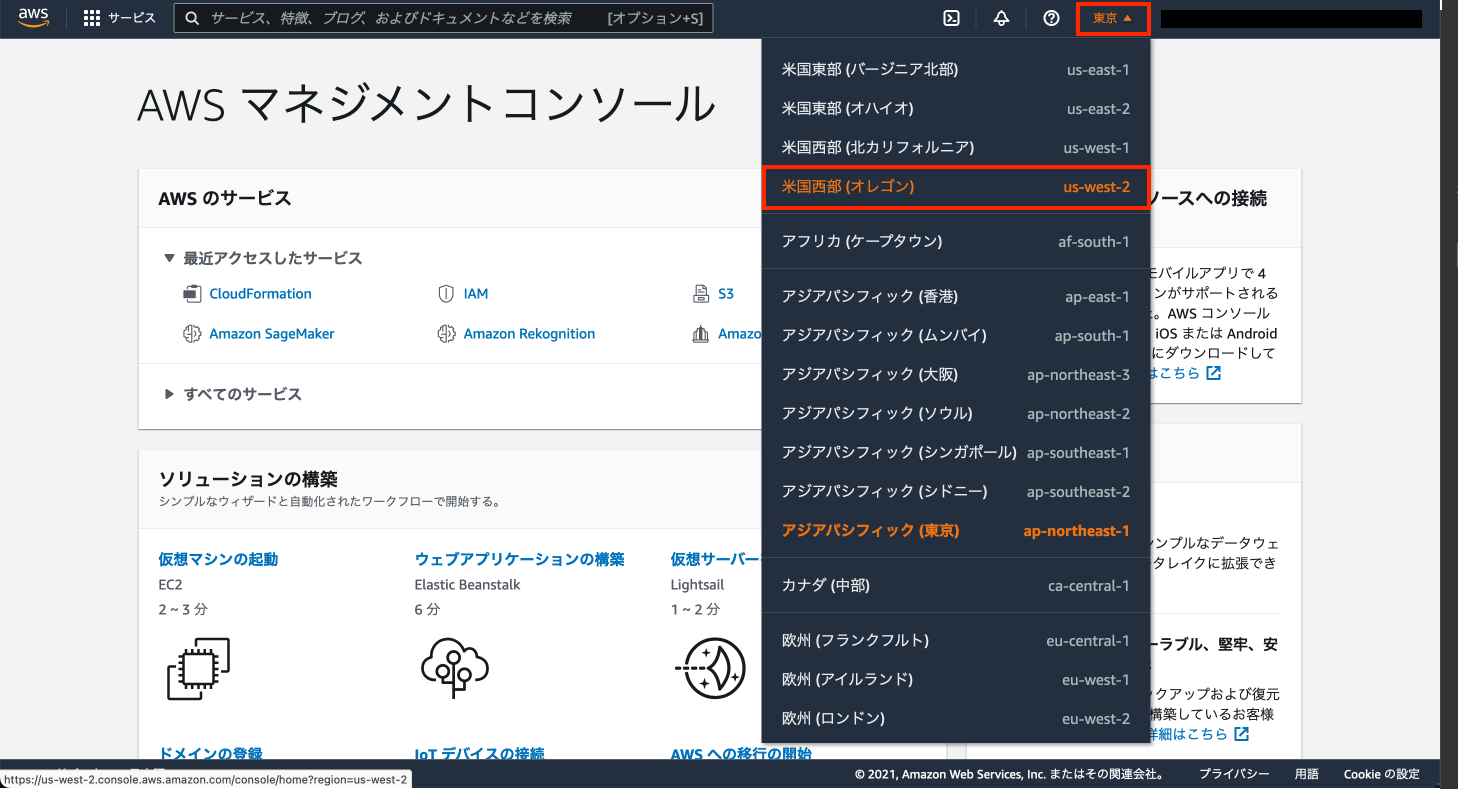Click the EC2 chip illustration icon

click(198, 669)
